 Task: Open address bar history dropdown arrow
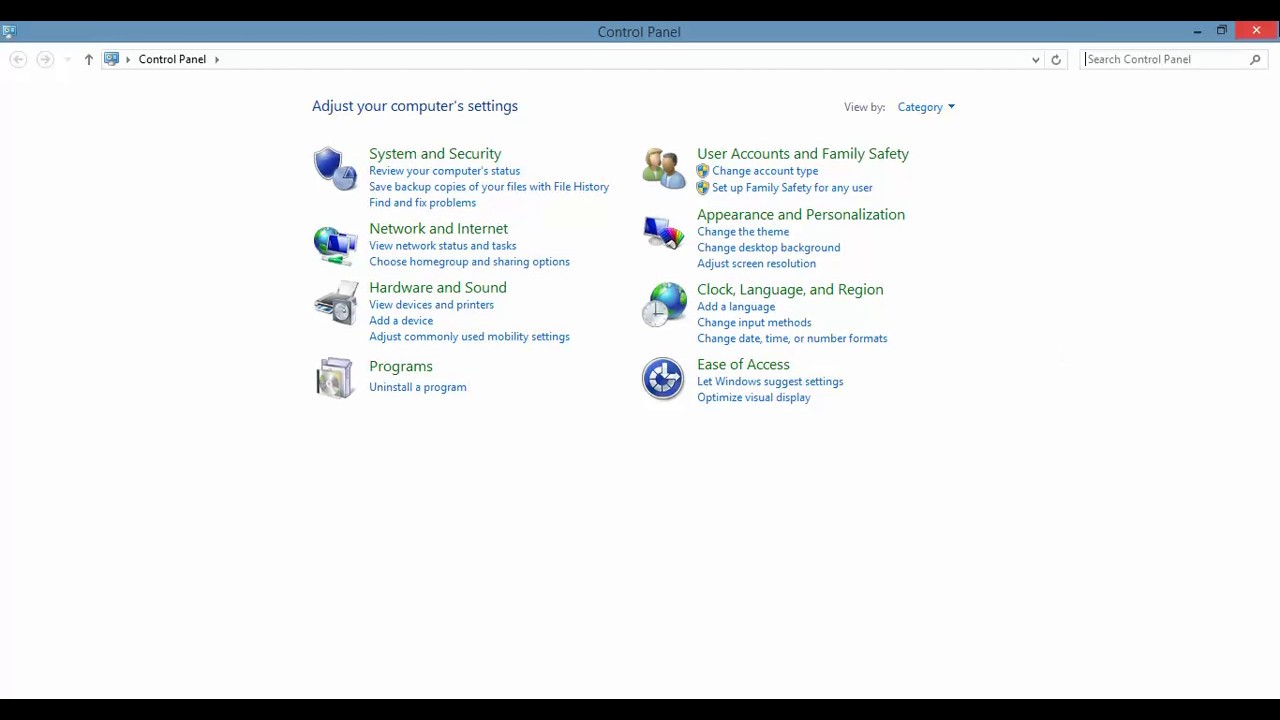click(1035, 59)
